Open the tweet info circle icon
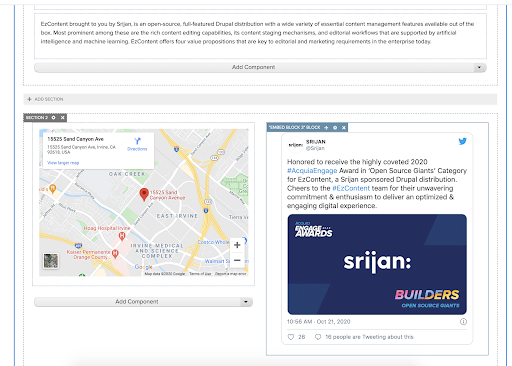The height and width of the screenshot is (366, 512). pos(463,322)
